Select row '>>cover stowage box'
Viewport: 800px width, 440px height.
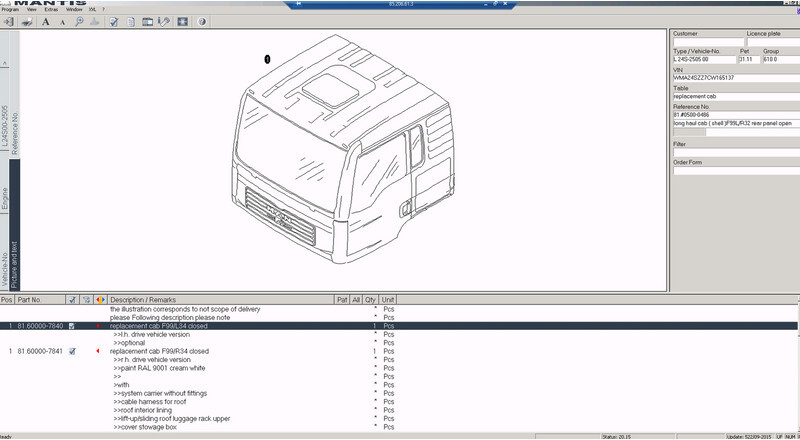[x=399, y=427]
